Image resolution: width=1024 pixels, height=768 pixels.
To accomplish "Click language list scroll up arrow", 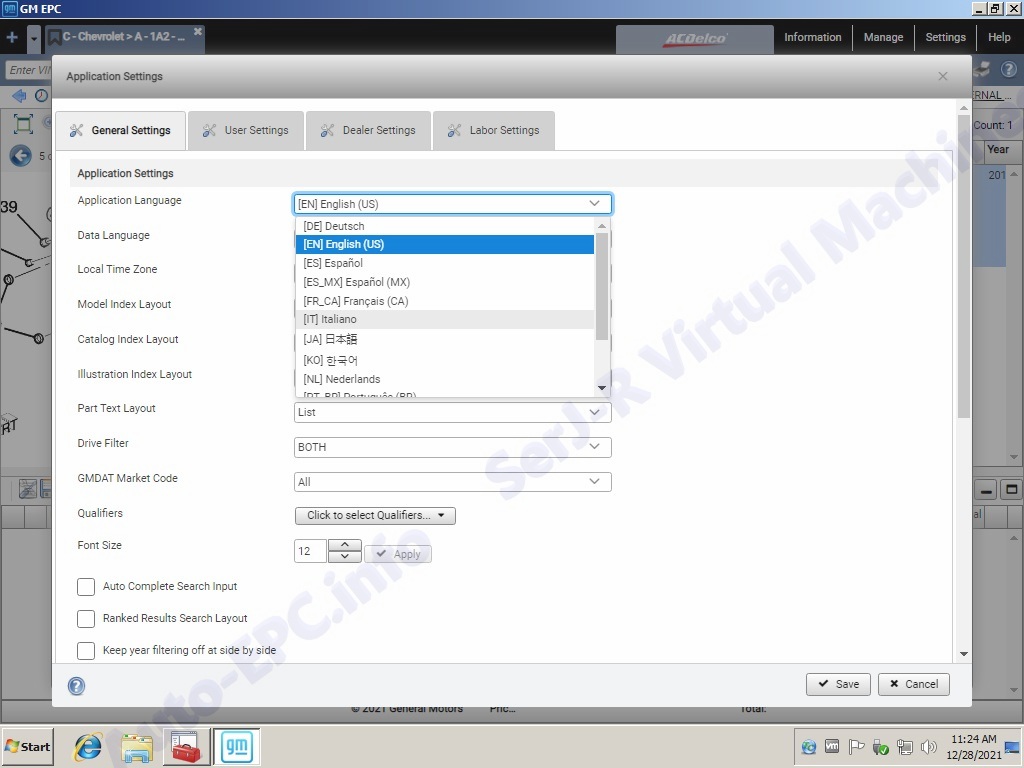I will (602, 225).
